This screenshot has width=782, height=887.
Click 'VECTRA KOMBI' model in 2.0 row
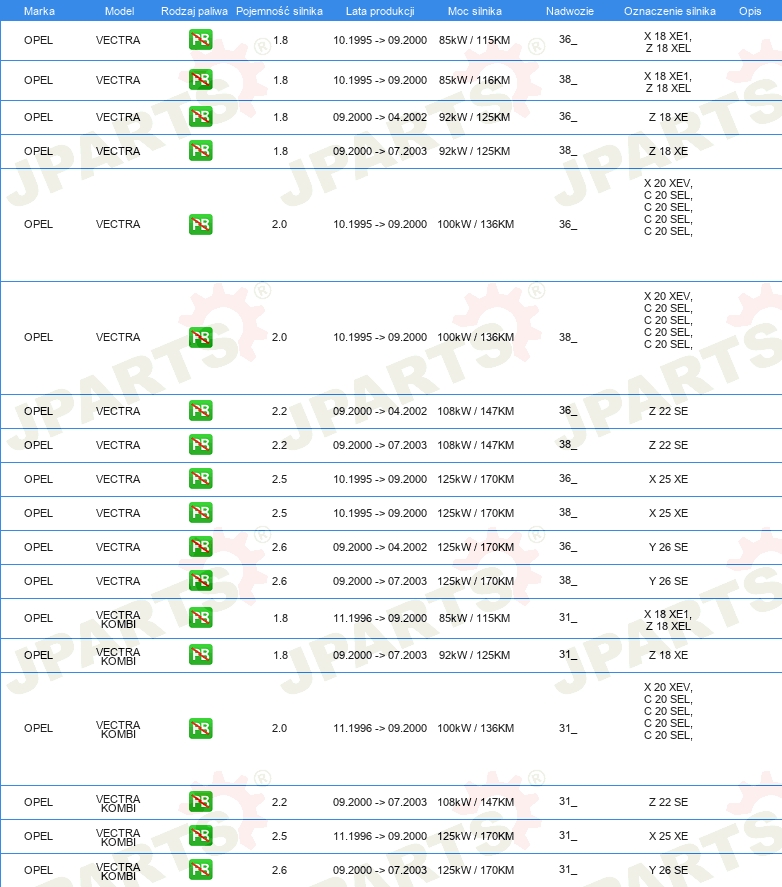(118, 729)
